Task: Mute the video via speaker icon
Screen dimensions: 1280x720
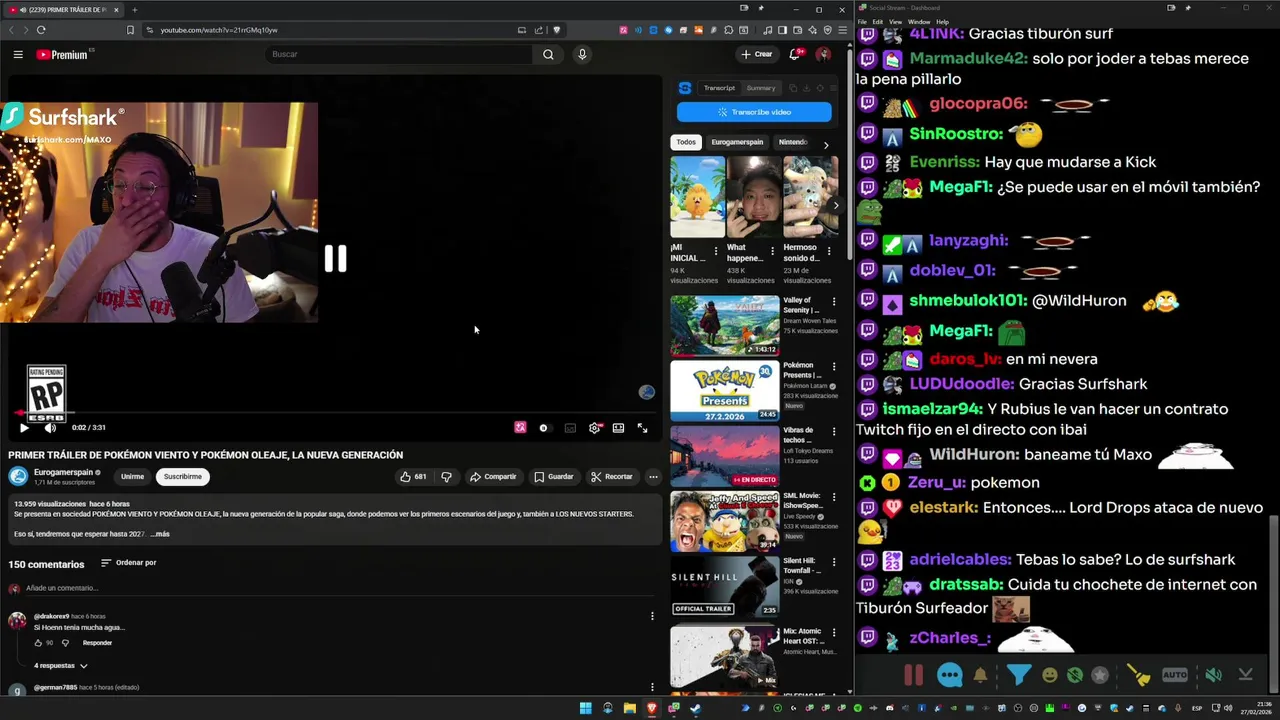Action: tap(50, 428)
